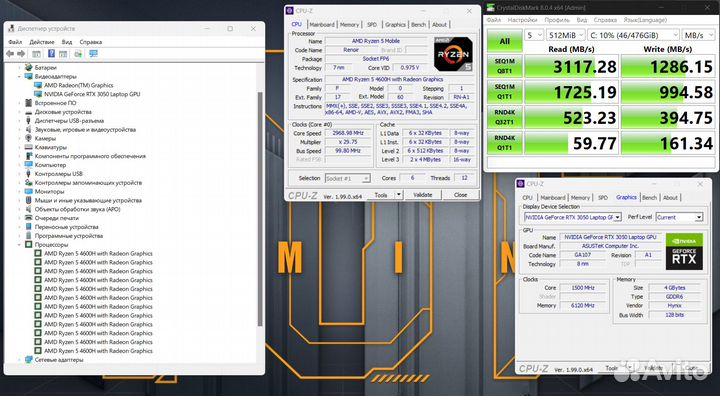Click the icon beside Компоненты программного обеспечения
The image size is (720, 396).
click(x=28, y=156)
